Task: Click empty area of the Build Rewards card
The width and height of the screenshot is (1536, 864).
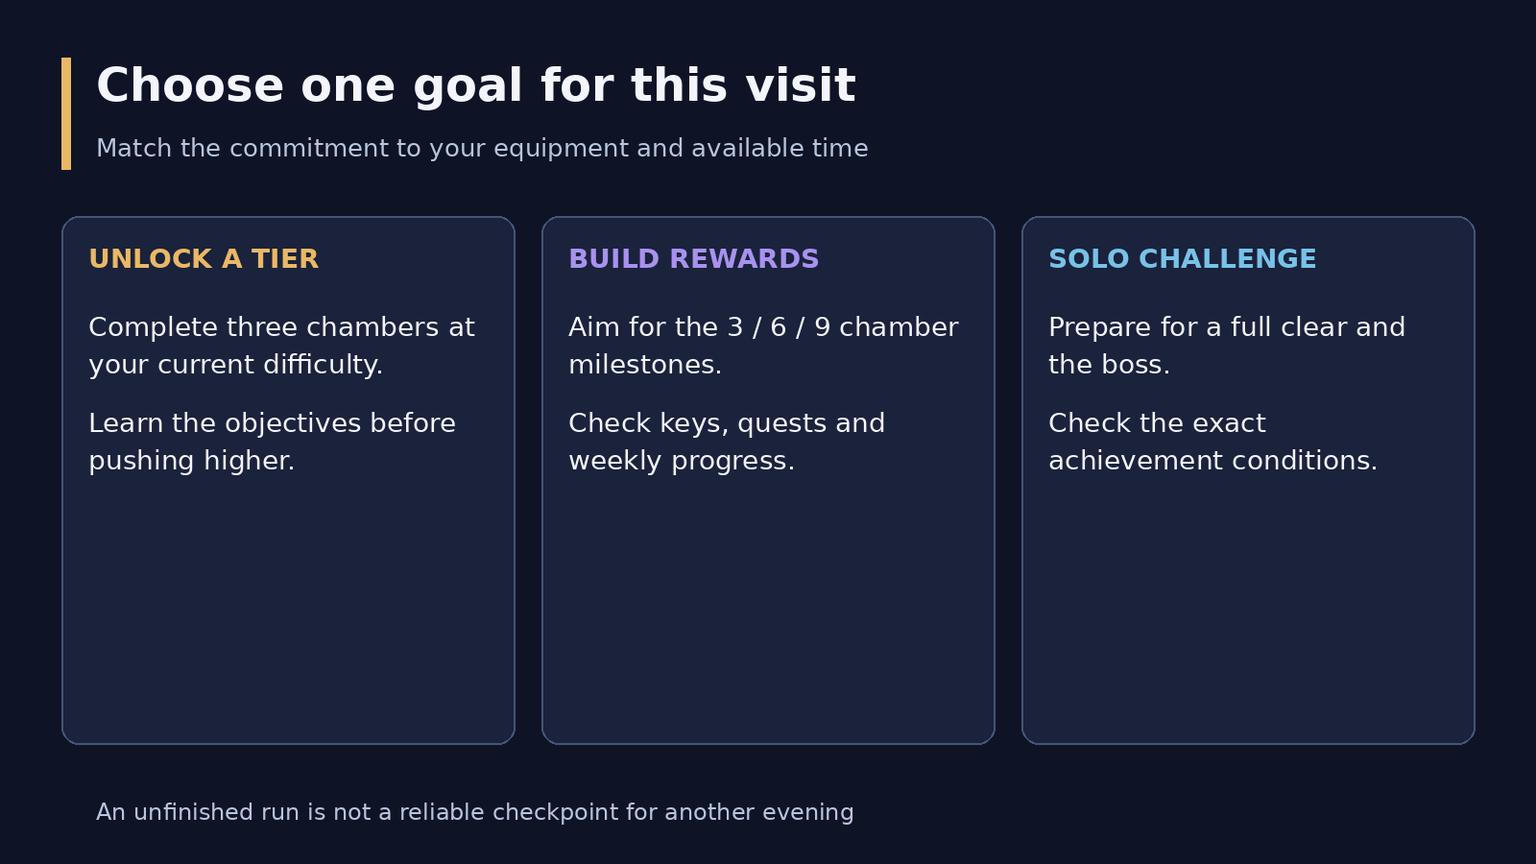Action: (x=768, y=610)
